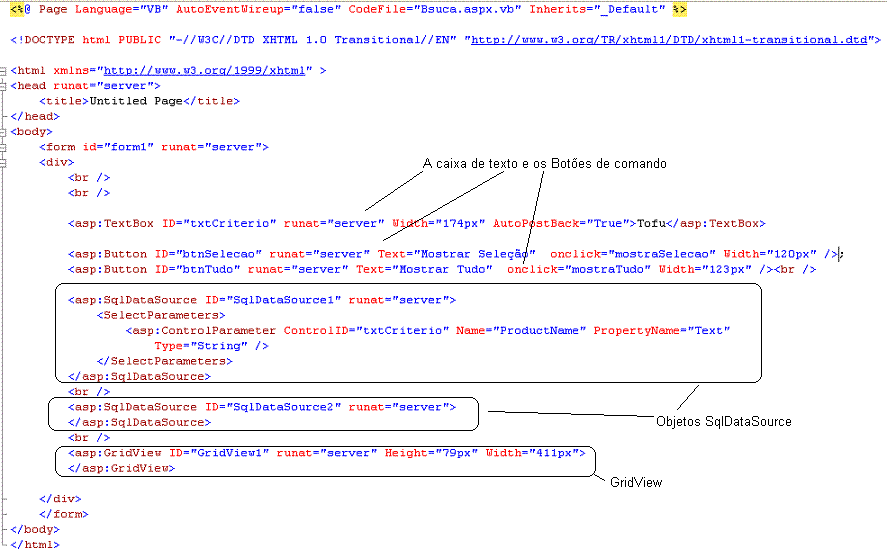Click the closing </html> tag

point(35,544)
